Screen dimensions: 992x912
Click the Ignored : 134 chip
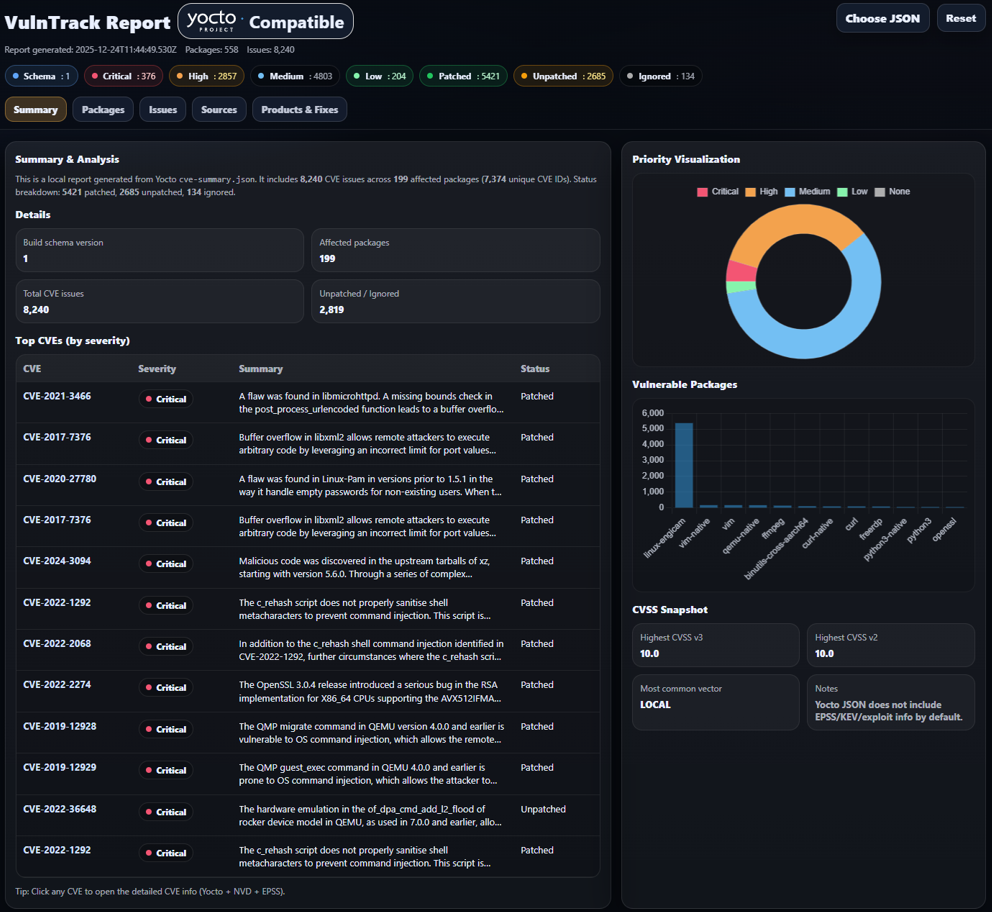(660, 76)
